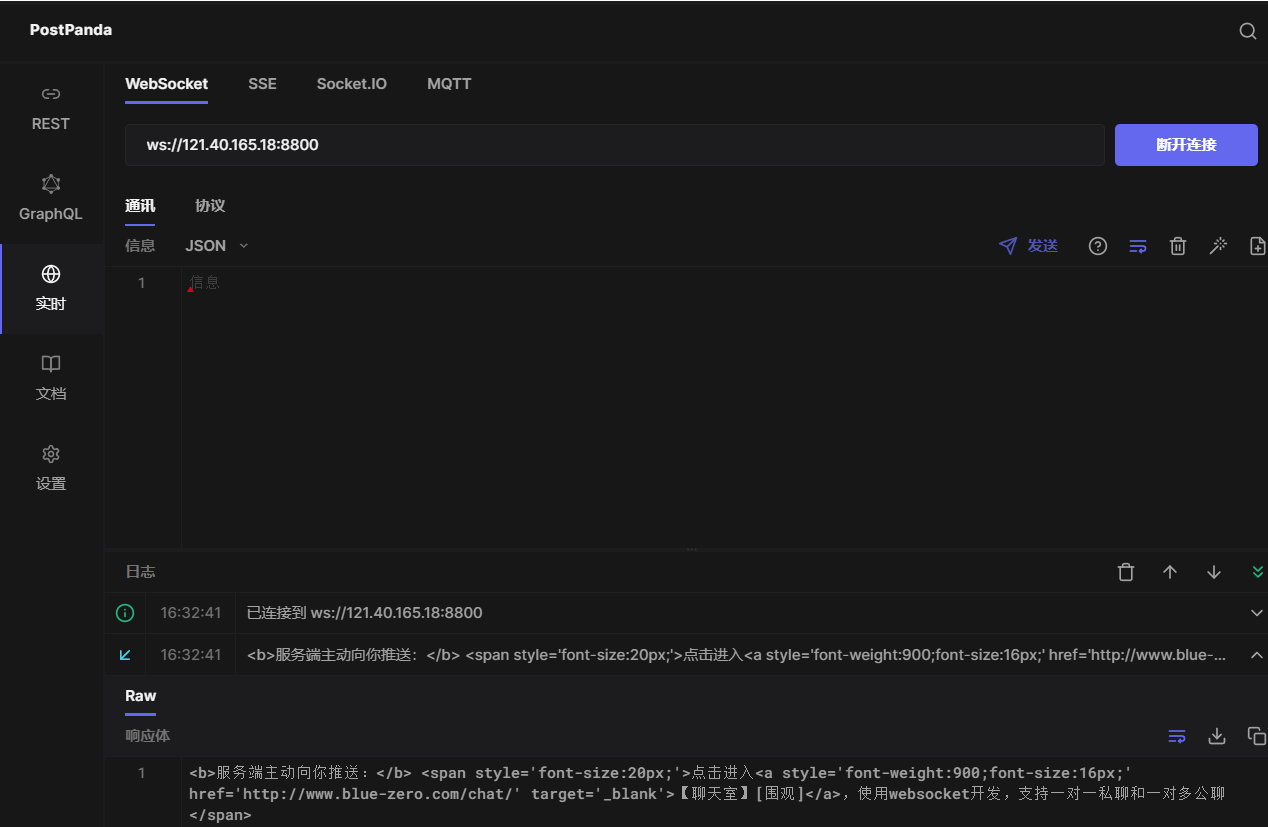Switch to the MQTT tab
This screenshot has height=827, width=1268.
(449, 84)
